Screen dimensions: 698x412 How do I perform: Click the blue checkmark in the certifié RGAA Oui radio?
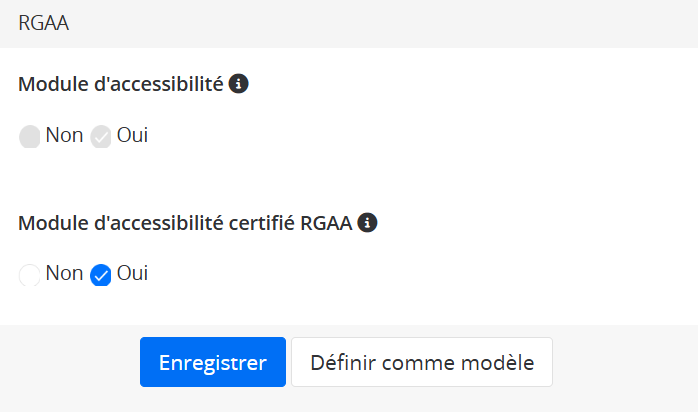[101, 275]
